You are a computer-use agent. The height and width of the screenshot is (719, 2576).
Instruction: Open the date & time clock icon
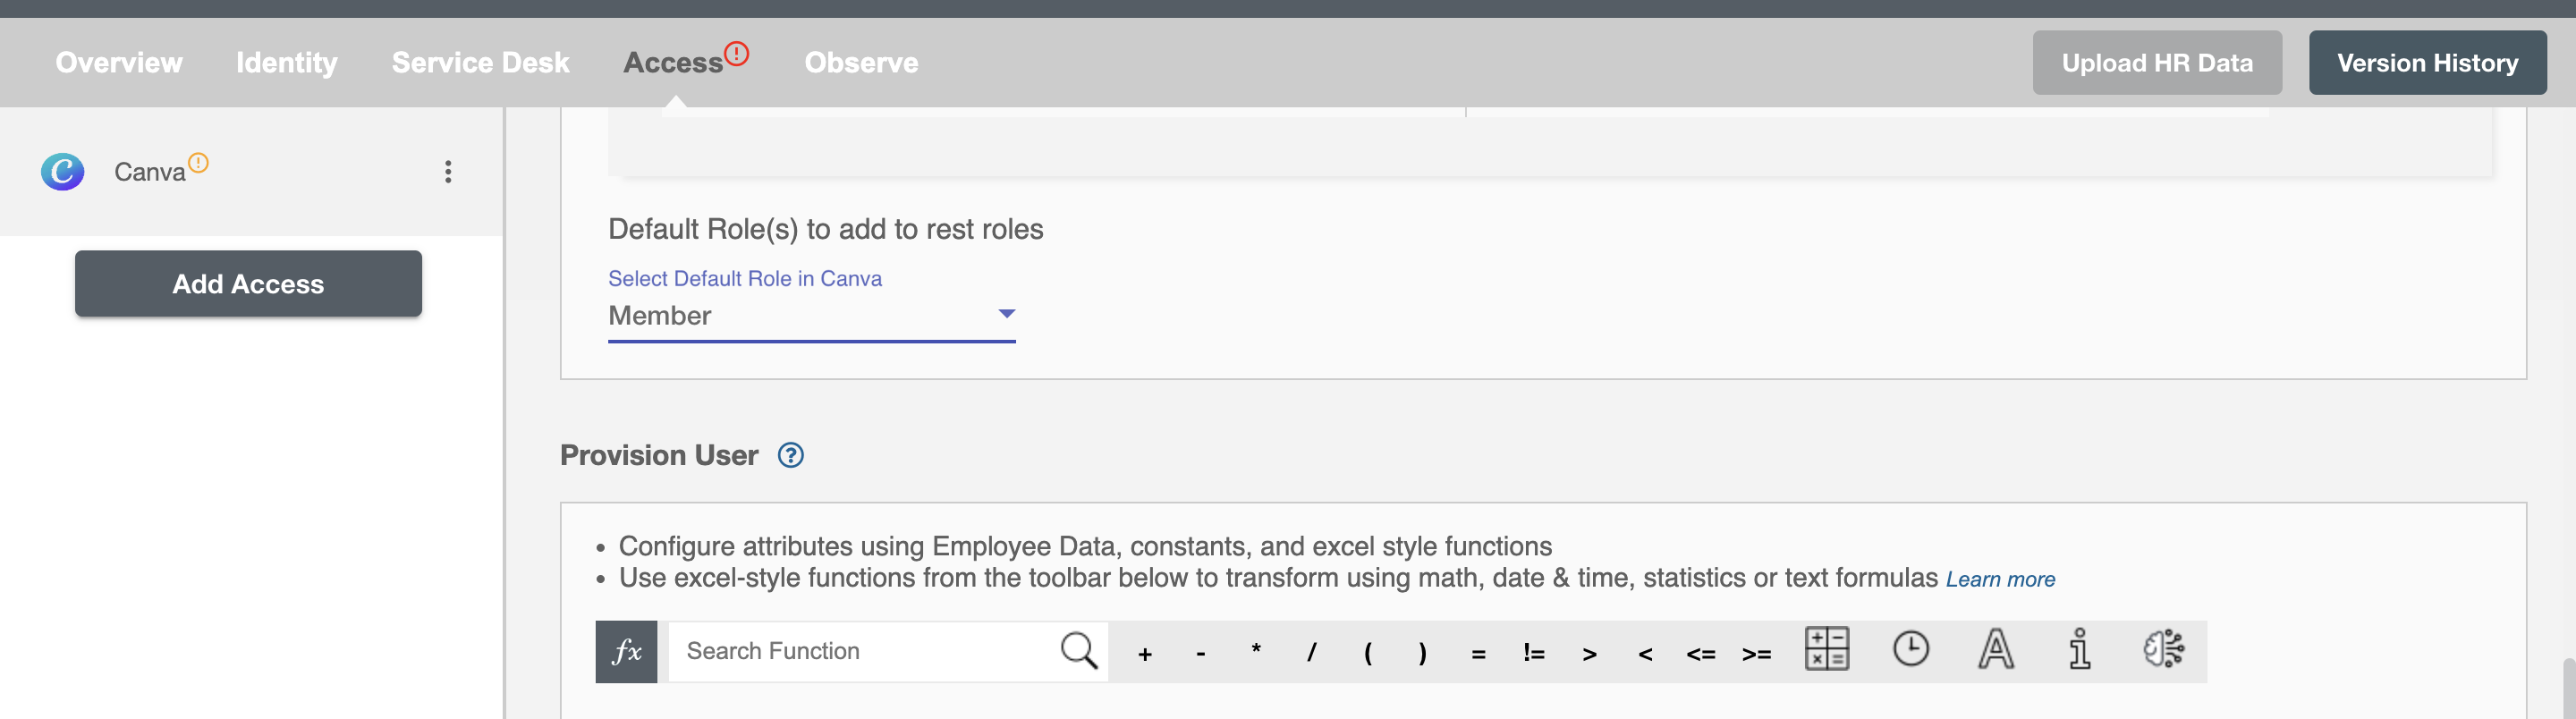click(1911, 649)
